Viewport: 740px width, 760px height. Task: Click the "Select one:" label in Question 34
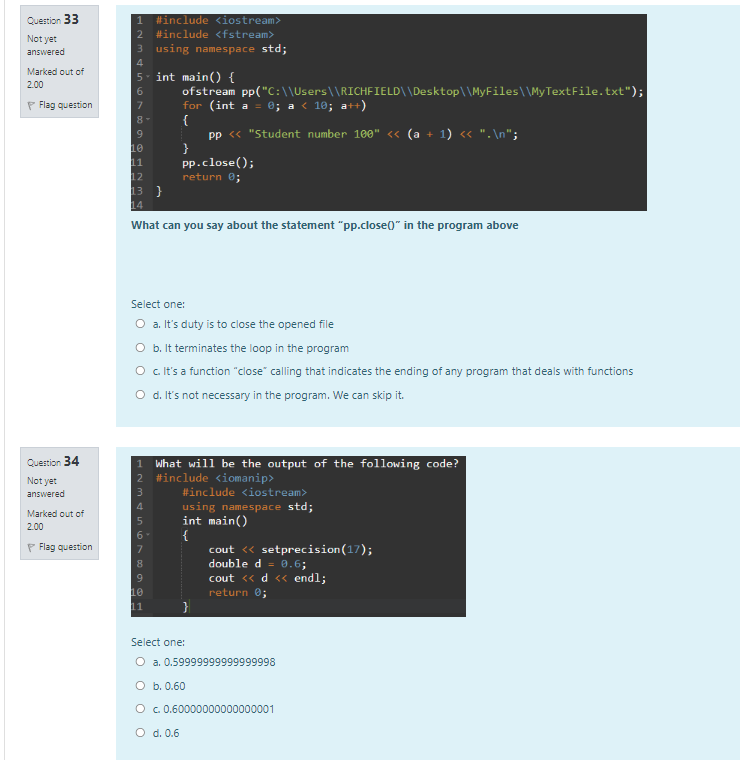pyautogui.click(x=158, y=642)
